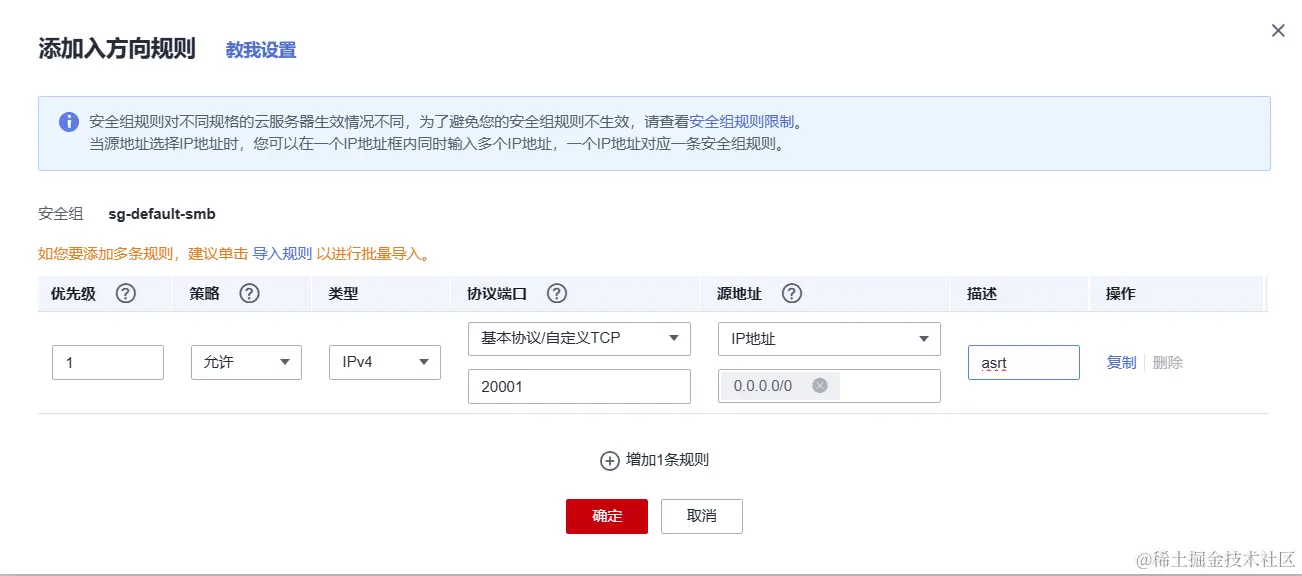Close the add inbound rule dialog

[1278, 31]
